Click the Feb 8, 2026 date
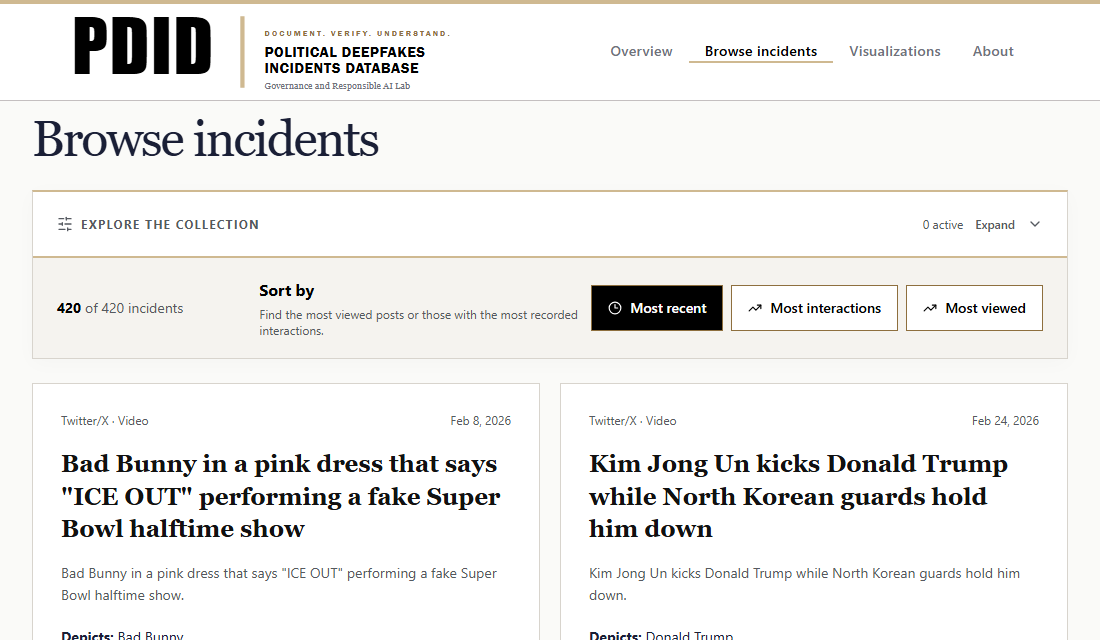 pyautogui.click(x=481, y=421)
